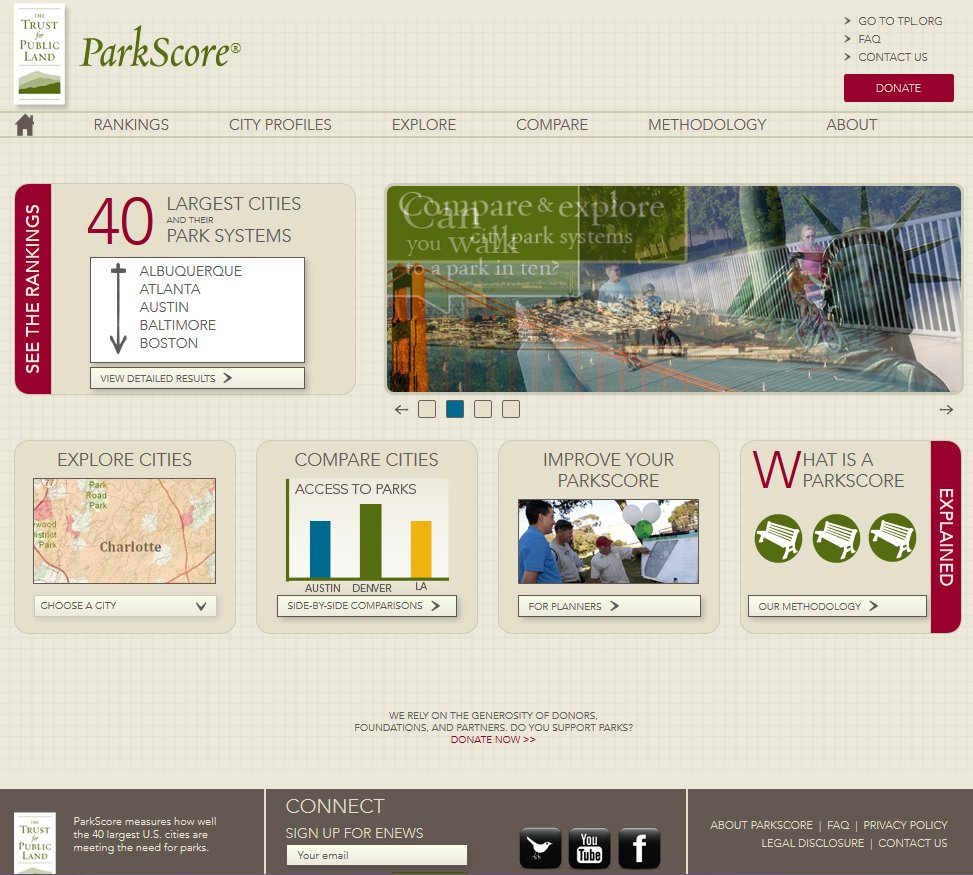The width and height of the screenshot is (973, 875).
Task: Open the planners photo thumbnail
Action: (x=609, y=542)
